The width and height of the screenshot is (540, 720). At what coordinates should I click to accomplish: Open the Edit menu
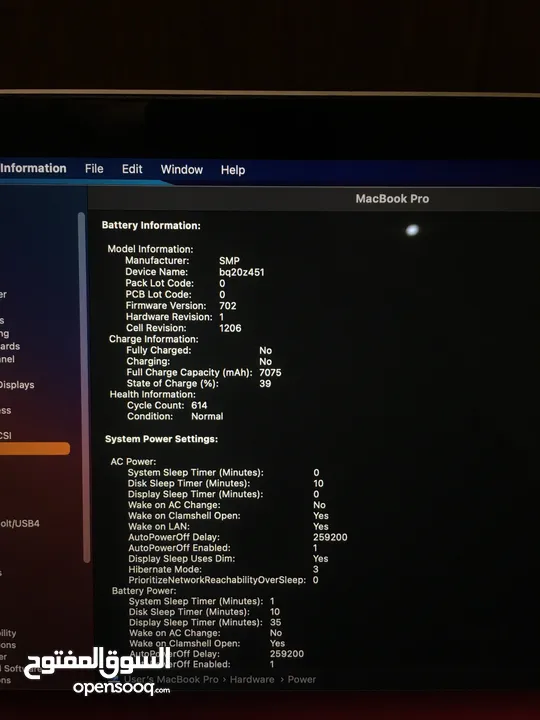[x=132, y=169]
